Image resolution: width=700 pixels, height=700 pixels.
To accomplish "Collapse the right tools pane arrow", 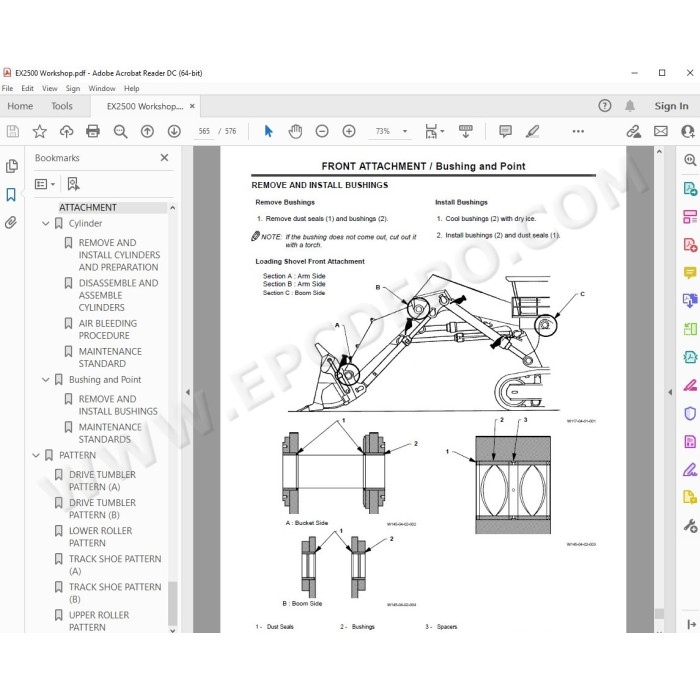I will (670, 392).
